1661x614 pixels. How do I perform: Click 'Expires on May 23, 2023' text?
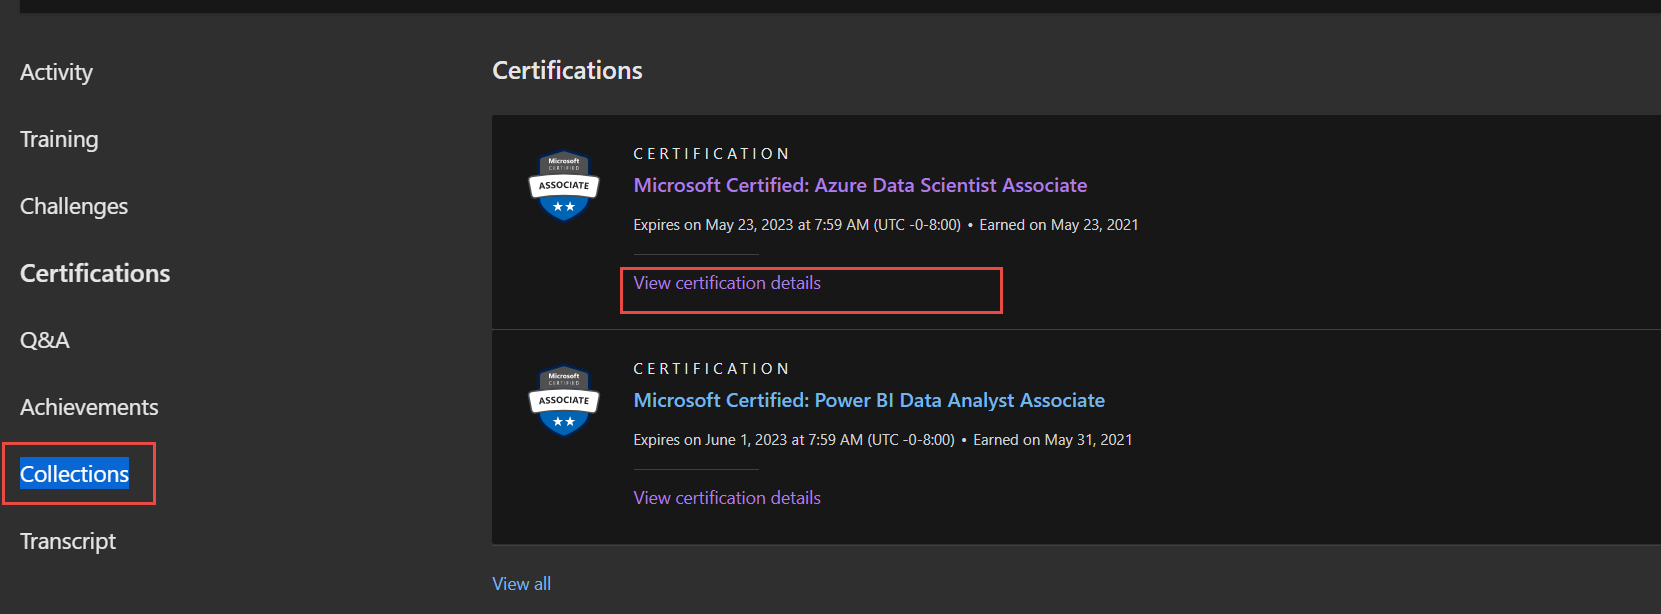click(797, 225)
